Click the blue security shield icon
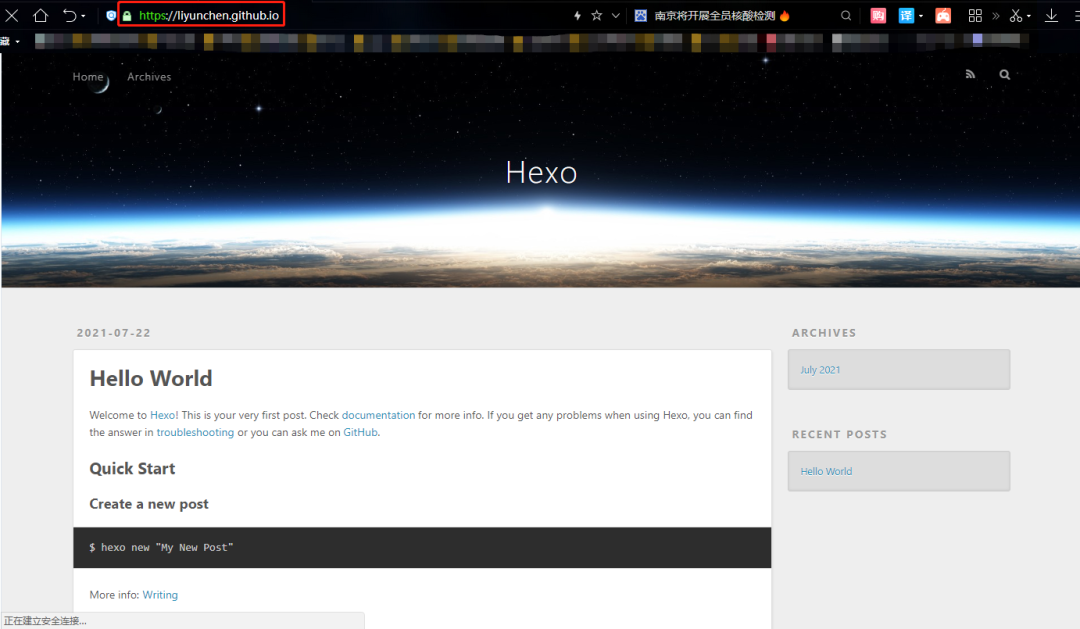This screenshot has height=629, width=1080. coord(111,15)
